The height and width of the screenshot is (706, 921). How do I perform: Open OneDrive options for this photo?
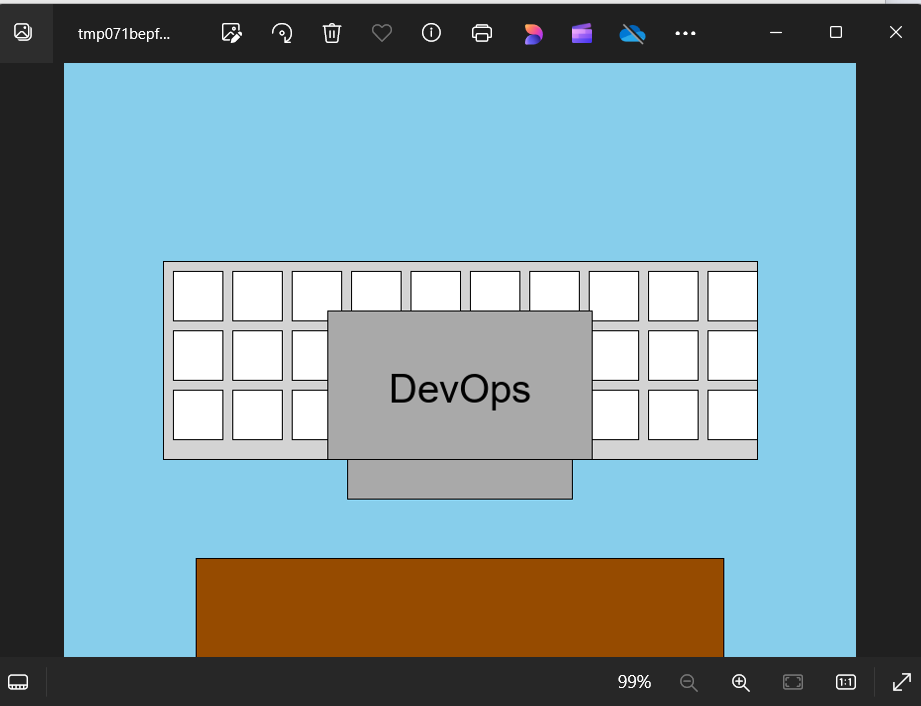click(632, 32)
